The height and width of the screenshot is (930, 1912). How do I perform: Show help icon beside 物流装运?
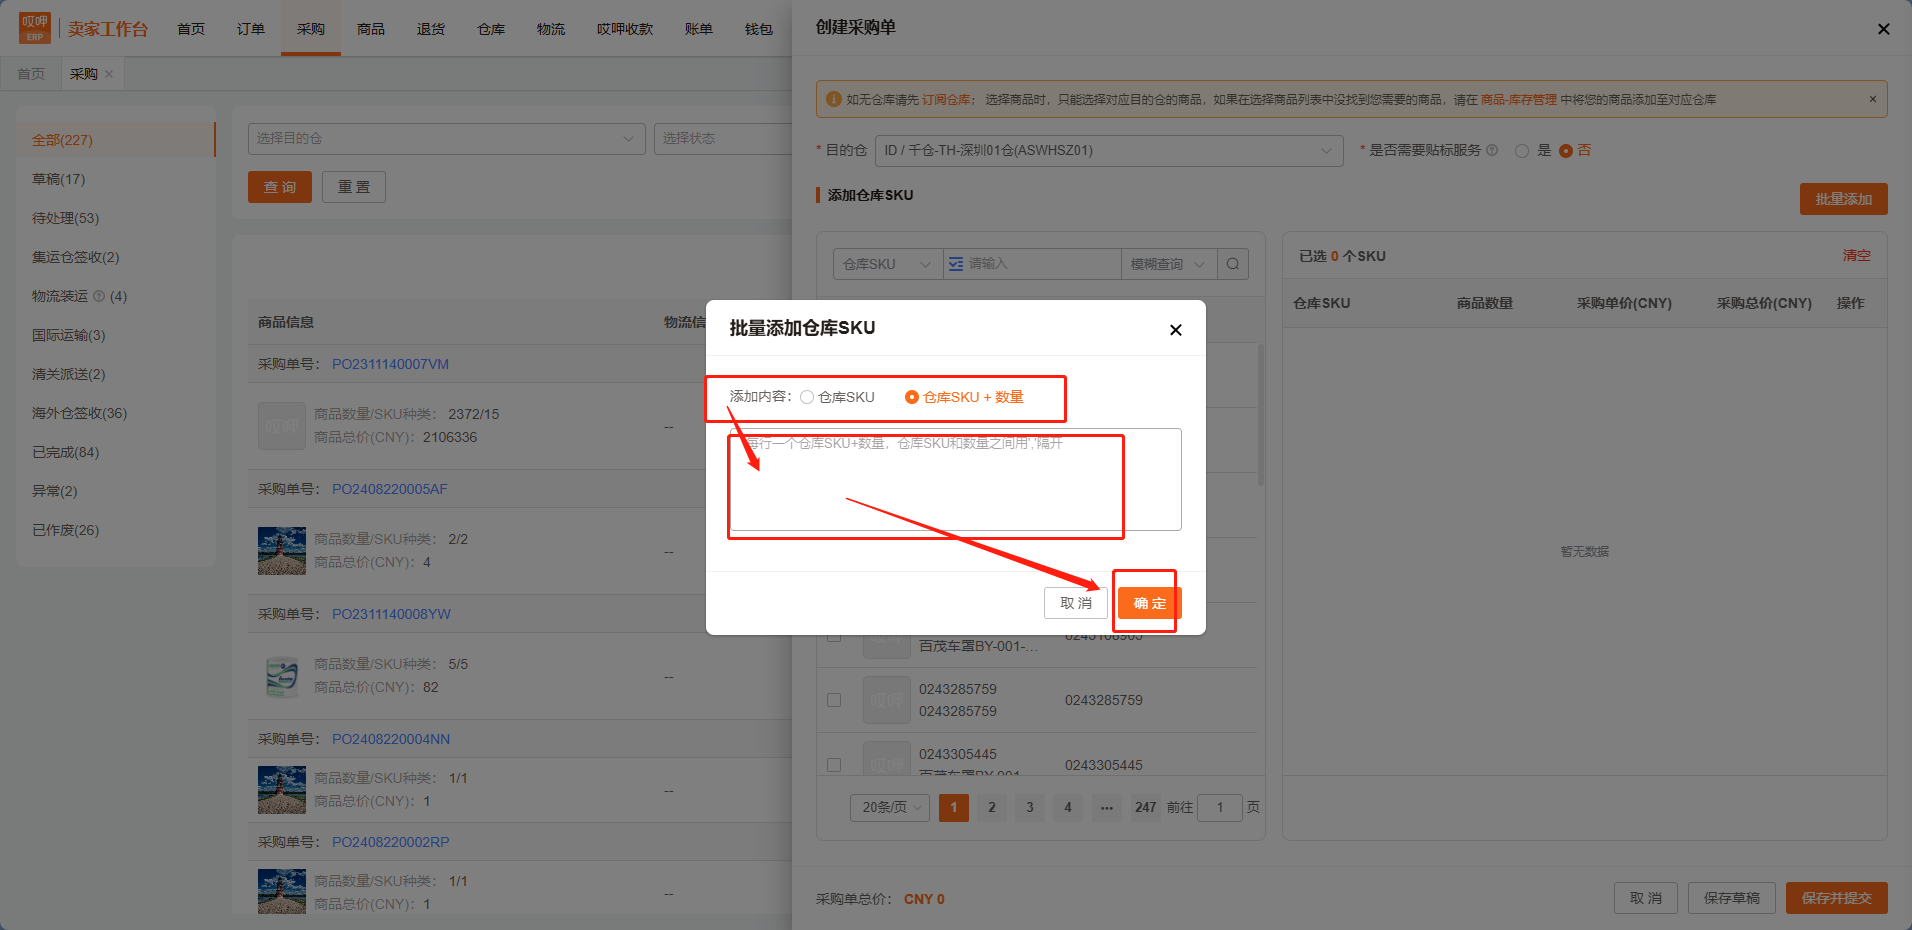click(99, 296)
